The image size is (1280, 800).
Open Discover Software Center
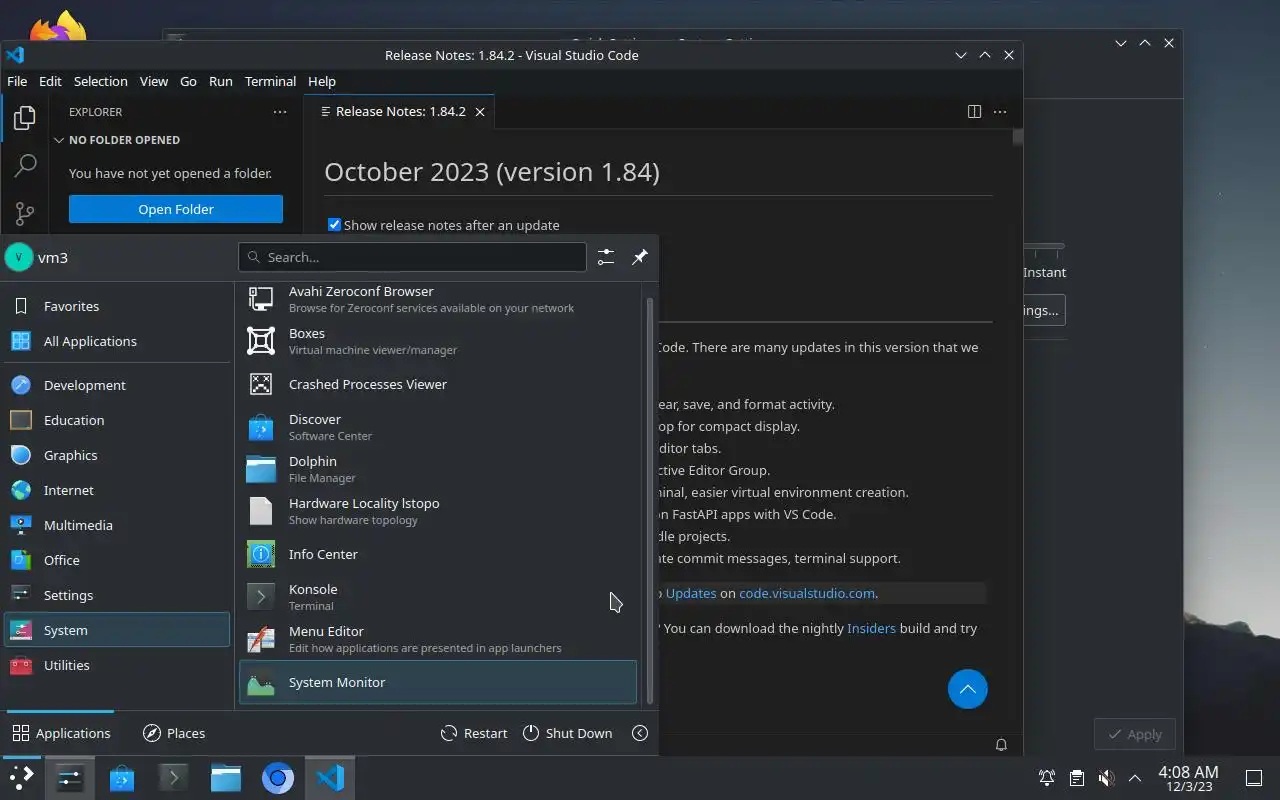click(x=438, y=427)
